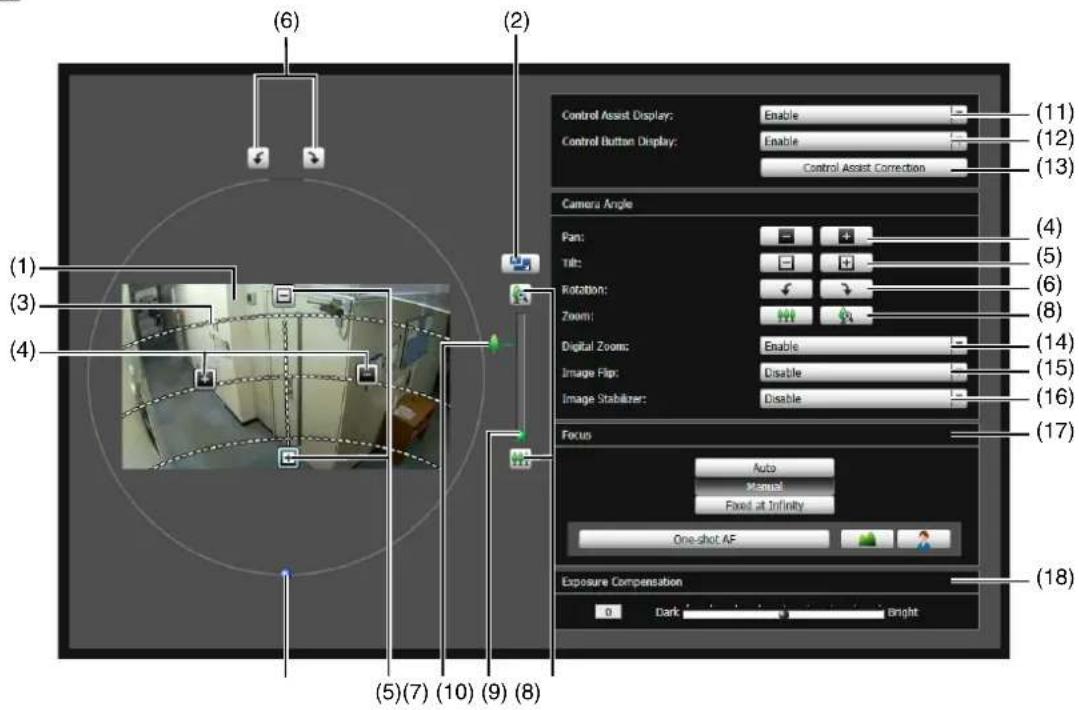Click Zoom wide button with three trees
This screenshot has width=1079, height=710.
point(786,315)
